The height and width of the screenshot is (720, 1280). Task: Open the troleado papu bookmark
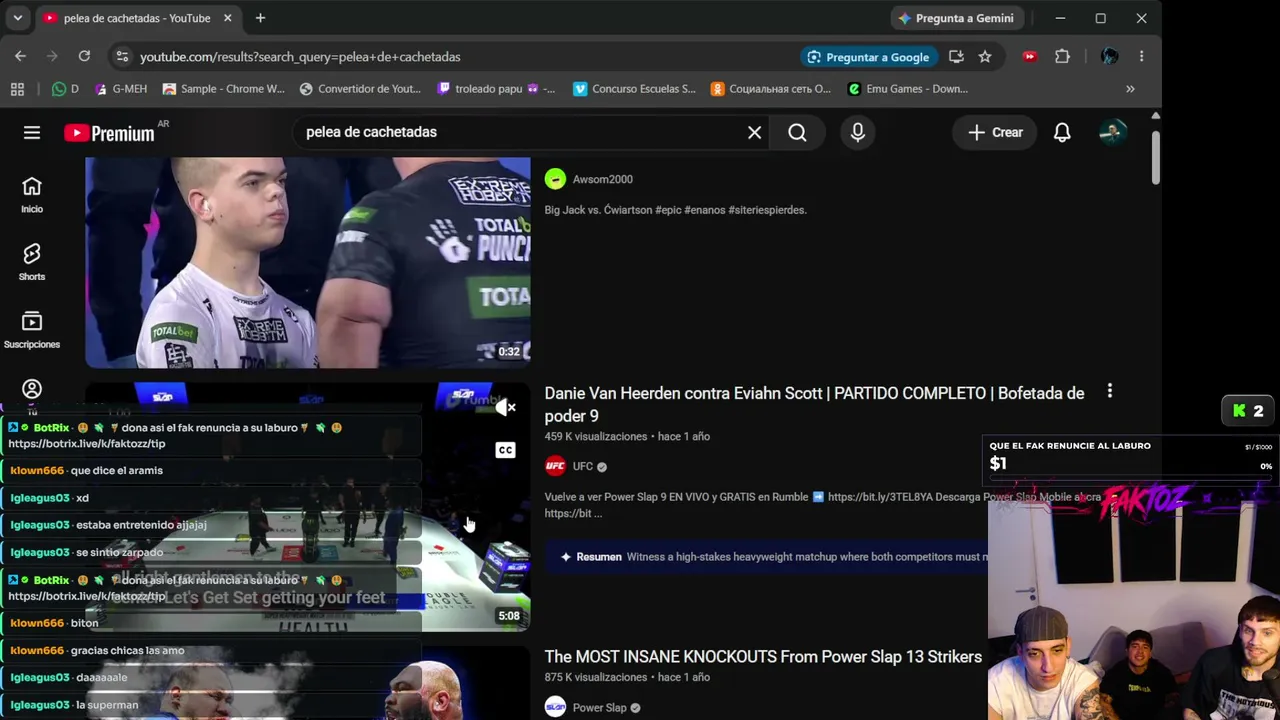(x=496, y=89)
